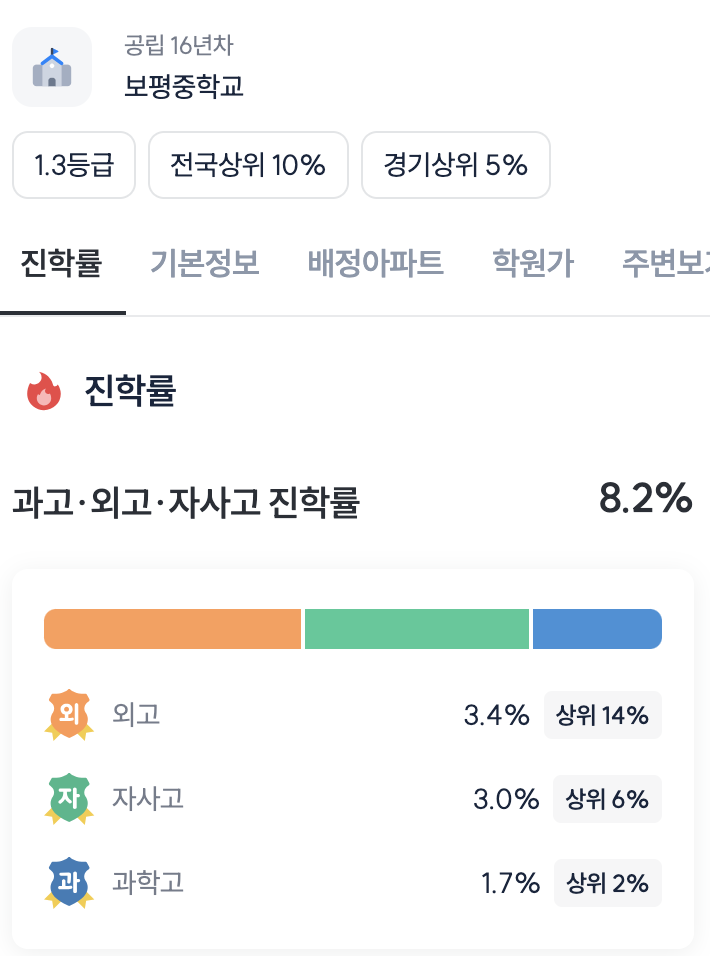Click the orange 외고 badge icon
Image resolution: width=710 pixels, height=956 pixels.
(69, 715)
